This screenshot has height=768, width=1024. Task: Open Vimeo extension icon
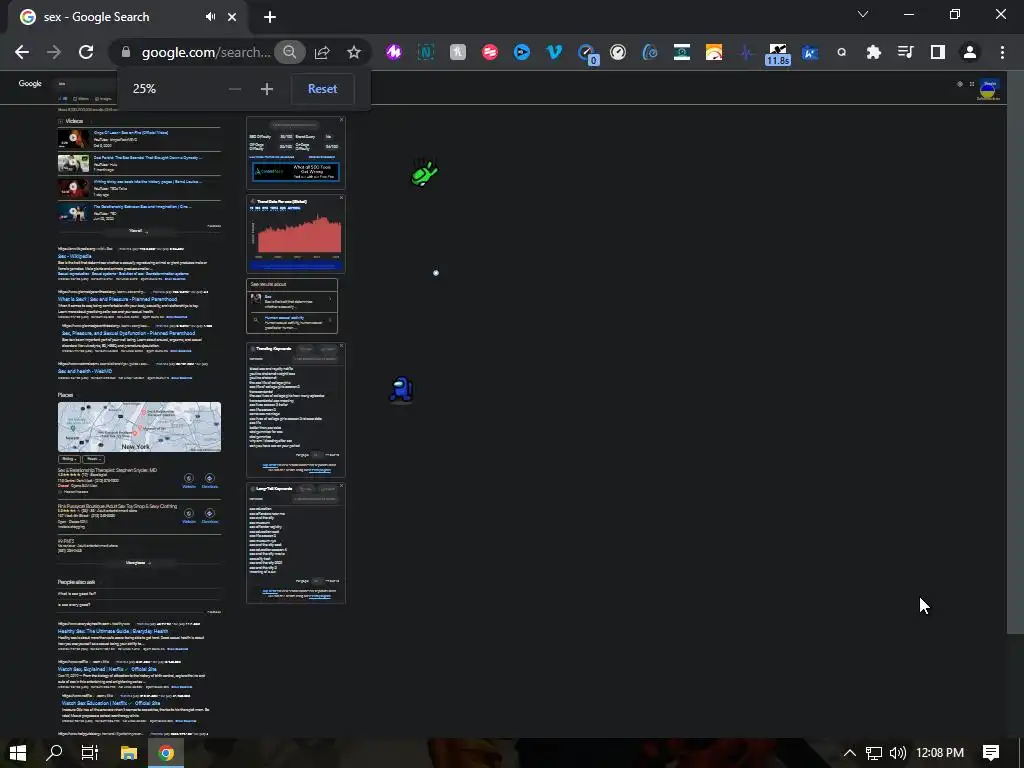coord(554,52)
